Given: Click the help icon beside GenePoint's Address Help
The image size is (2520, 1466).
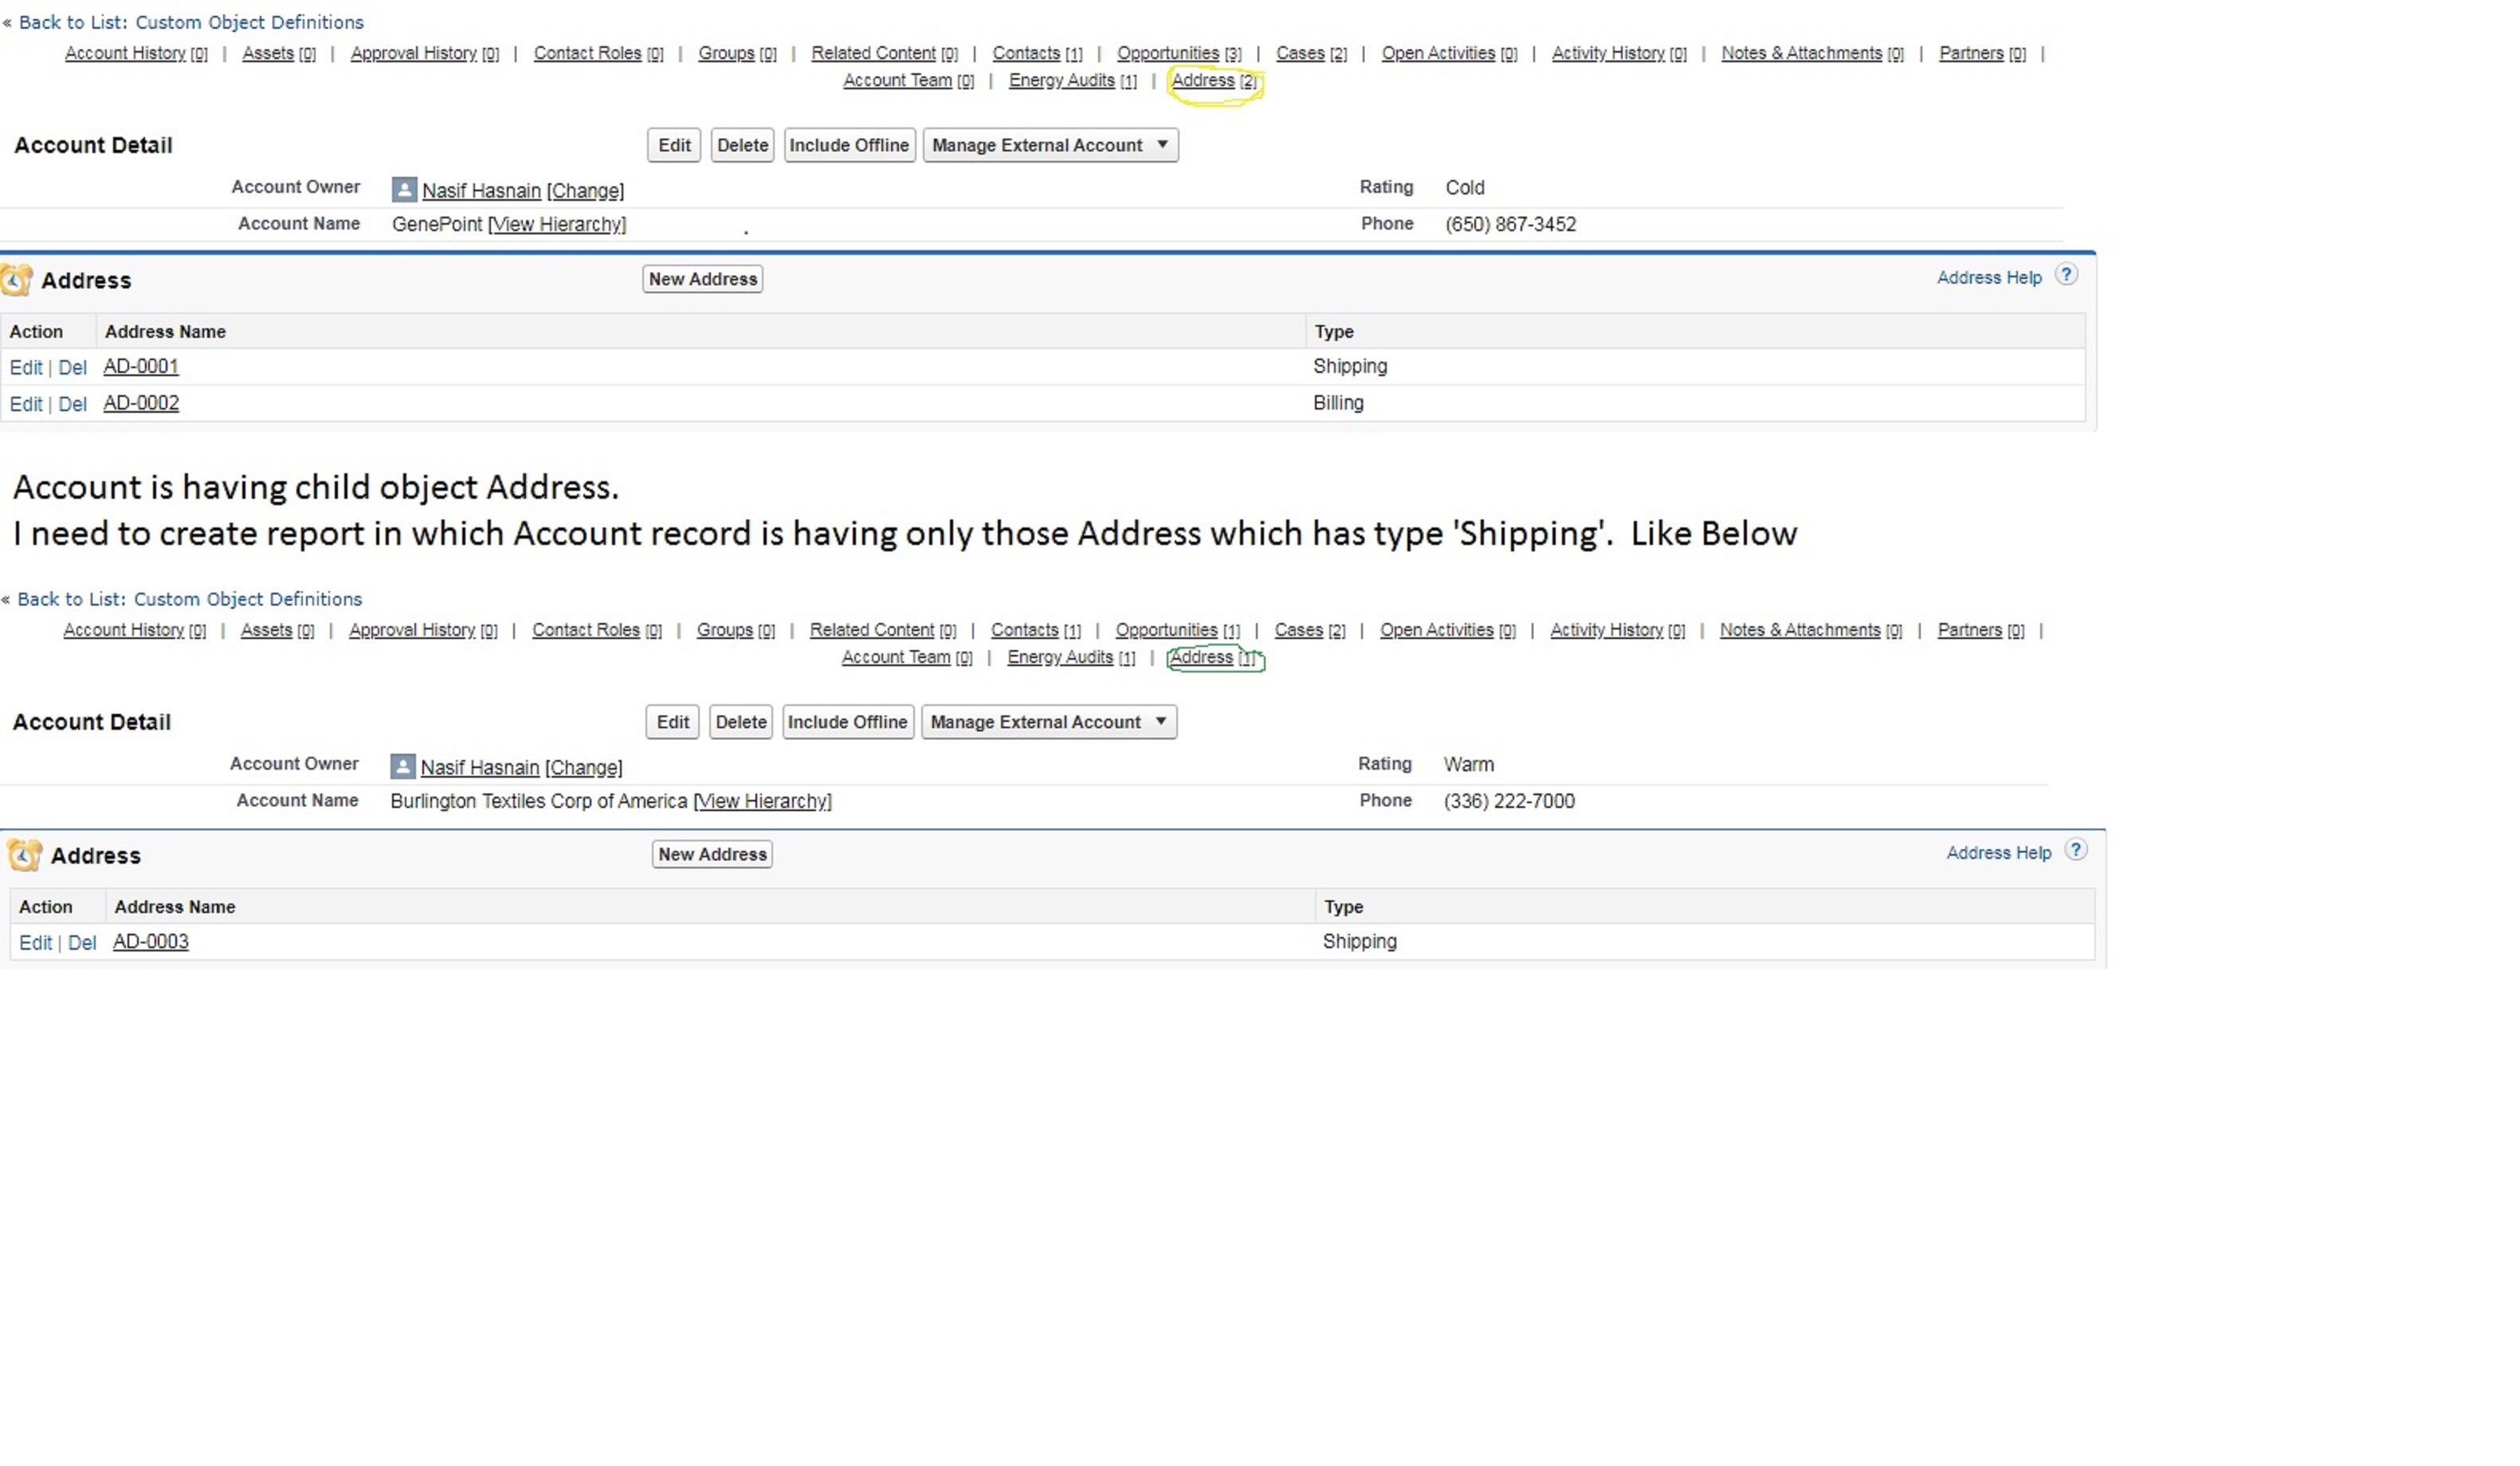Looking at the screenshot, I should pyautogui.click(x=2066, y=275).
